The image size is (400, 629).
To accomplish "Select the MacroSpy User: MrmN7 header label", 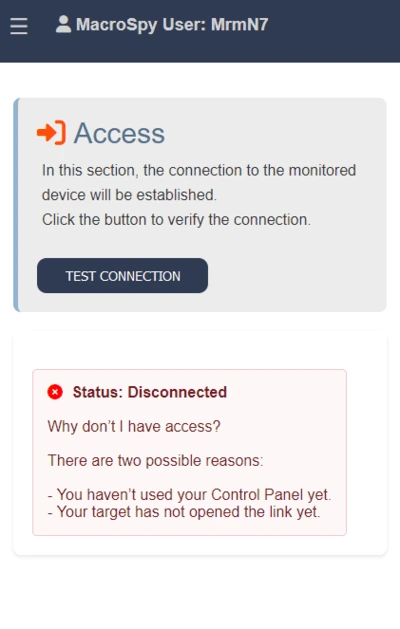I will pyautogui.click(x=172, y=24).
